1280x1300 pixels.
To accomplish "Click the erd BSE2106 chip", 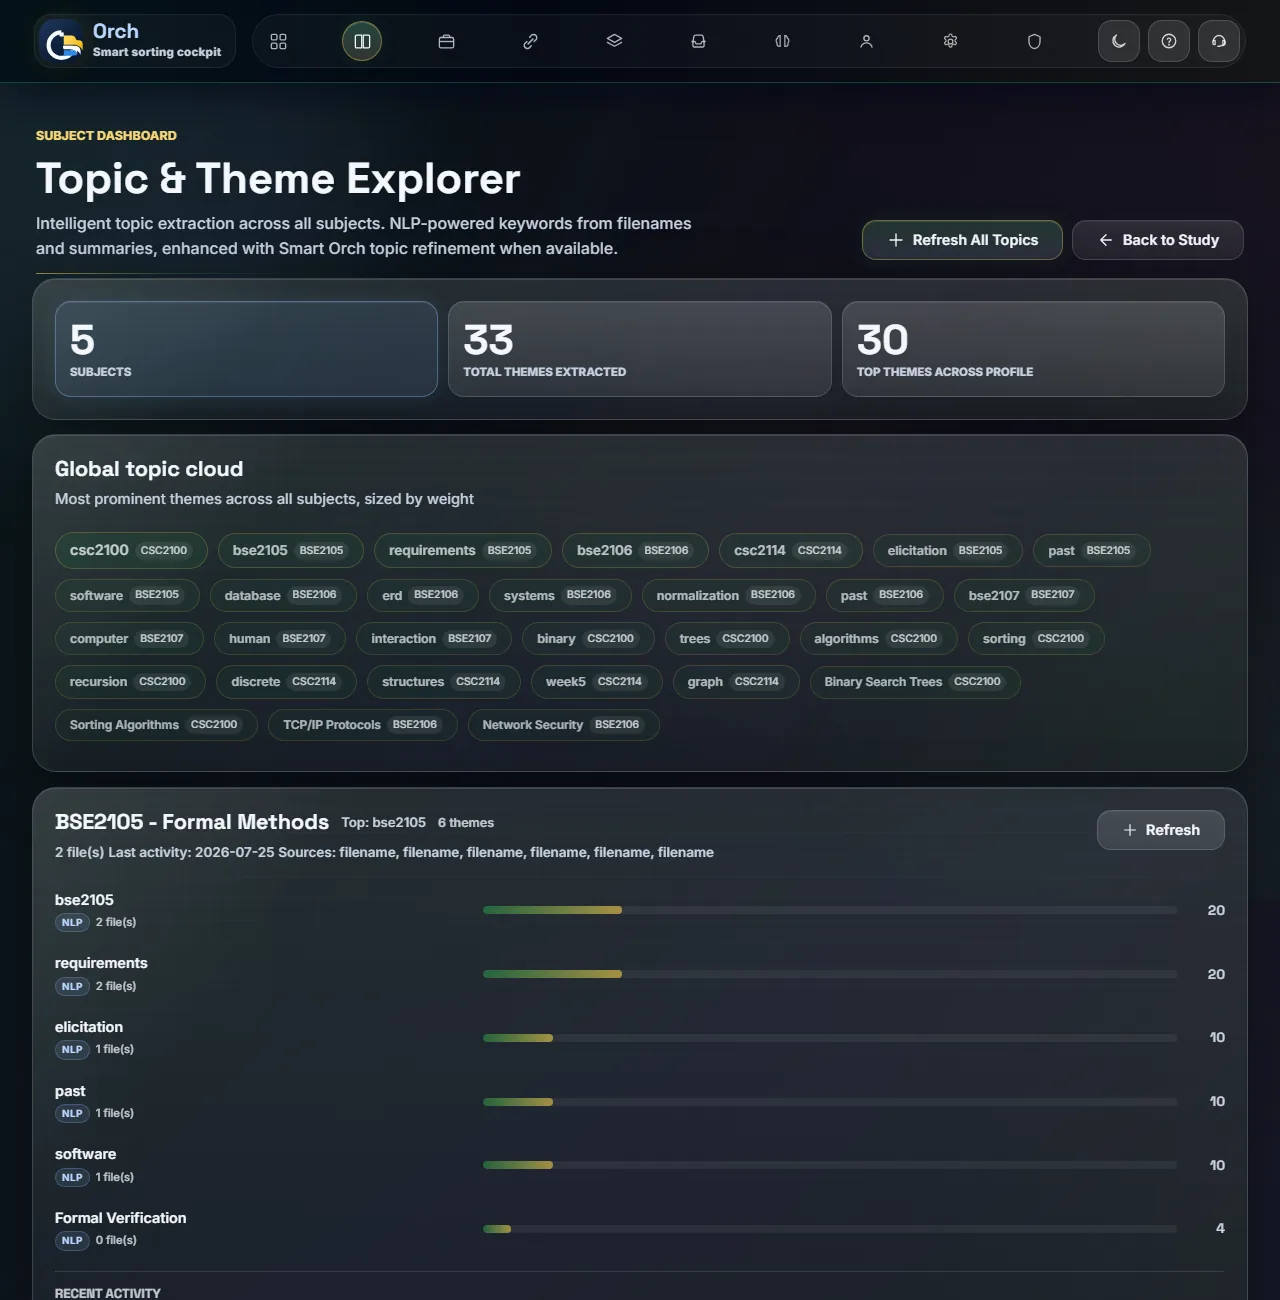I will [423, 595].
